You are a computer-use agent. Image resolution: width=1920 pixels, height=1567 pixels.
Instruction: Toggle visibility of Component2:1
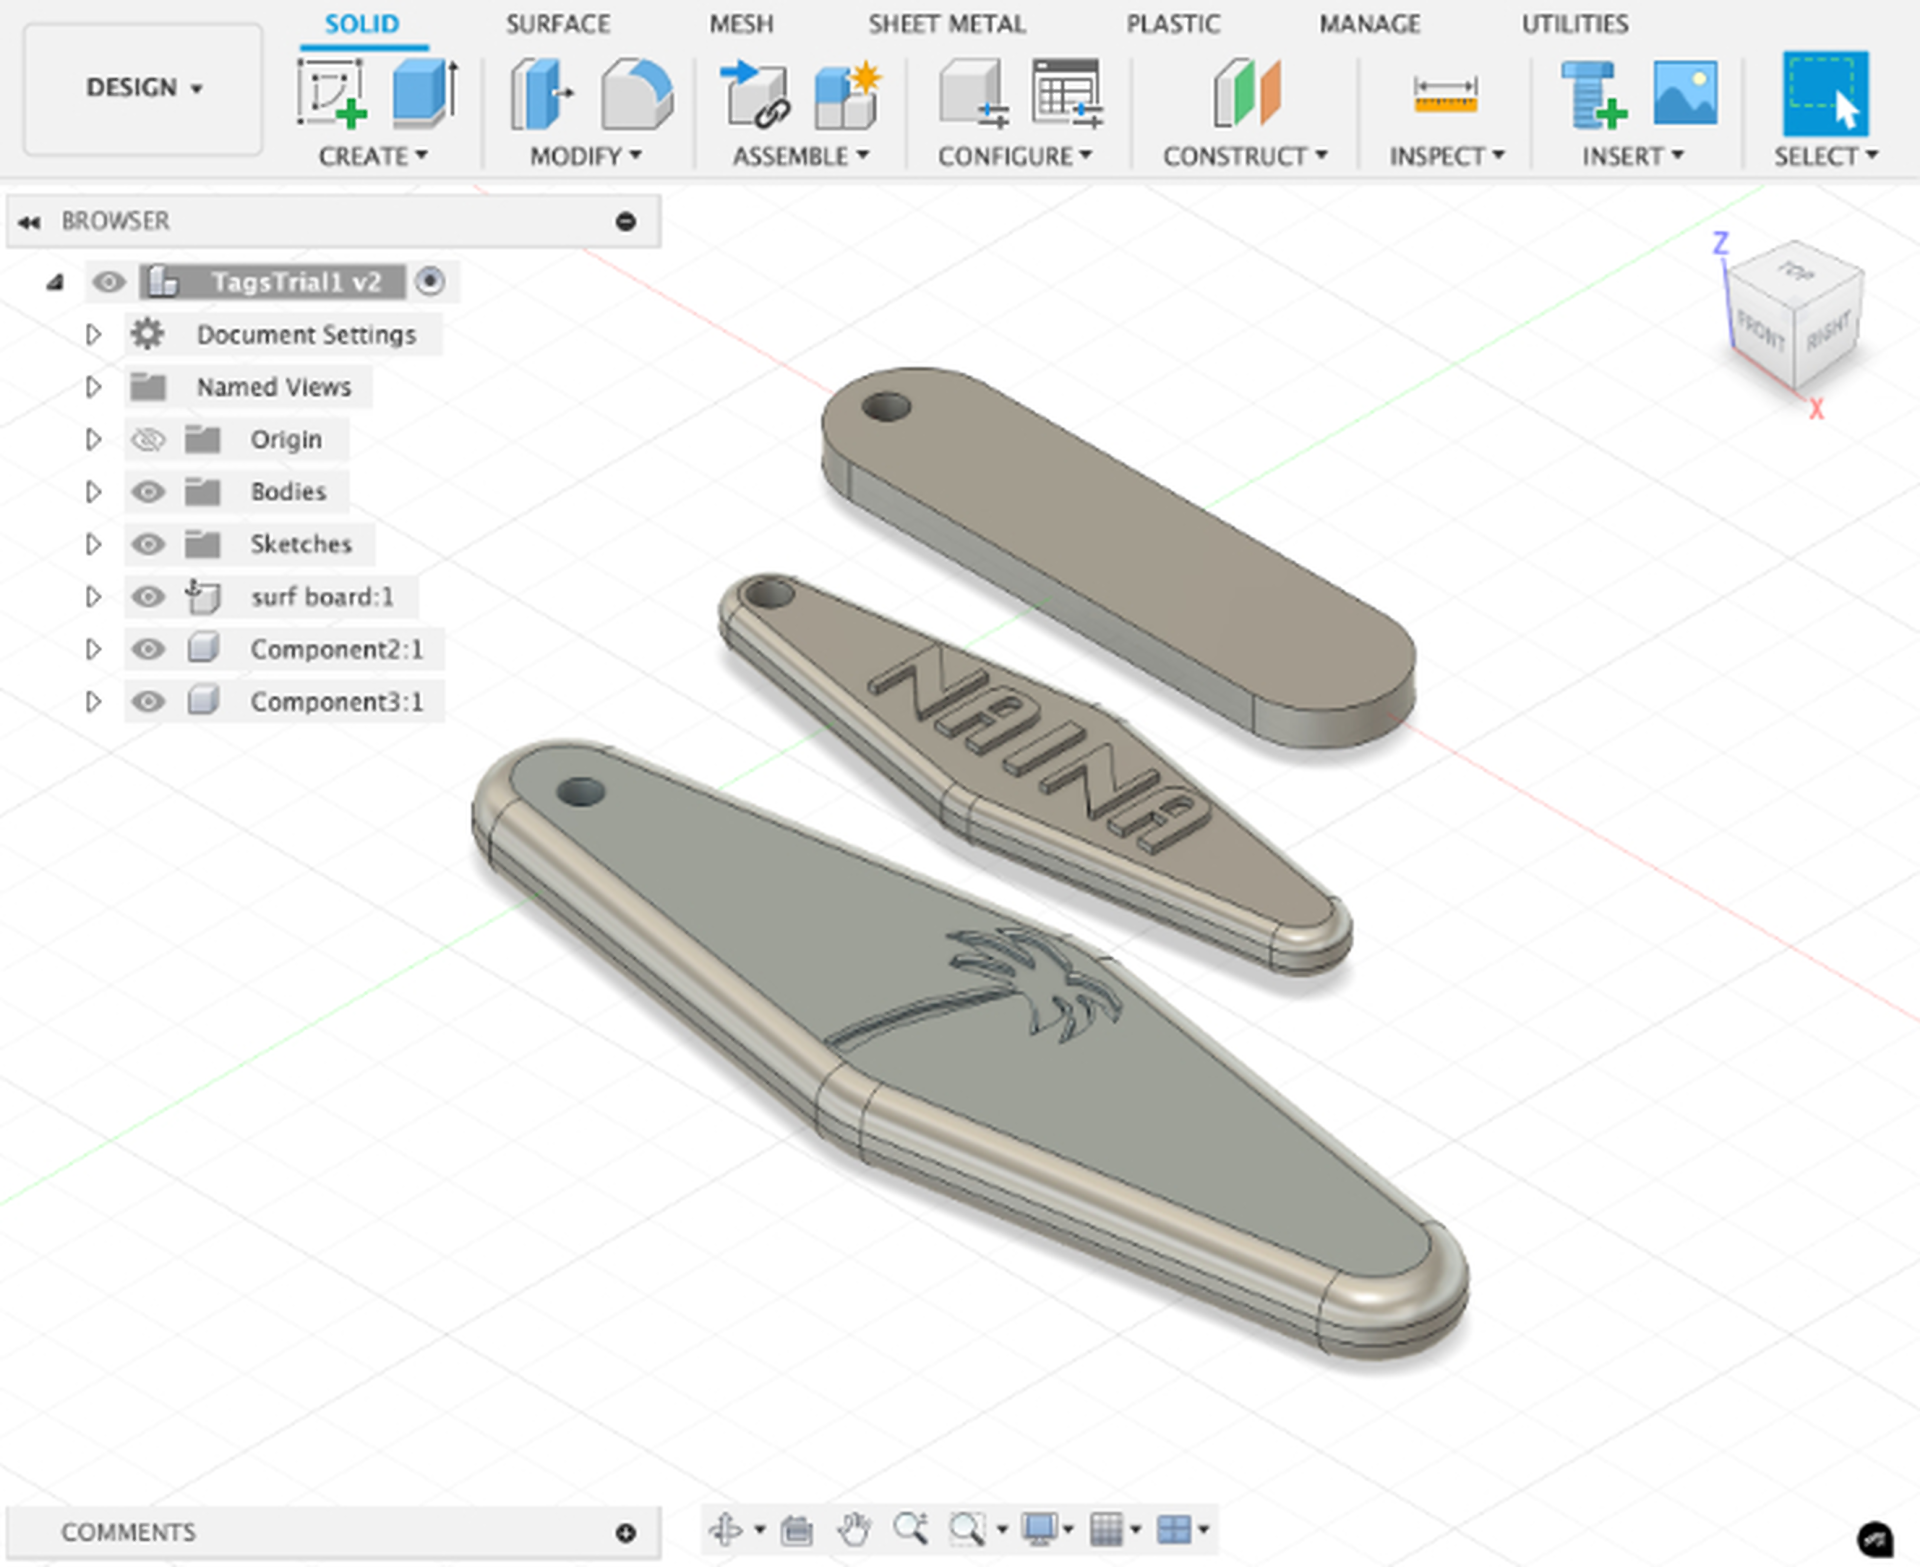[x=148, y=649]
